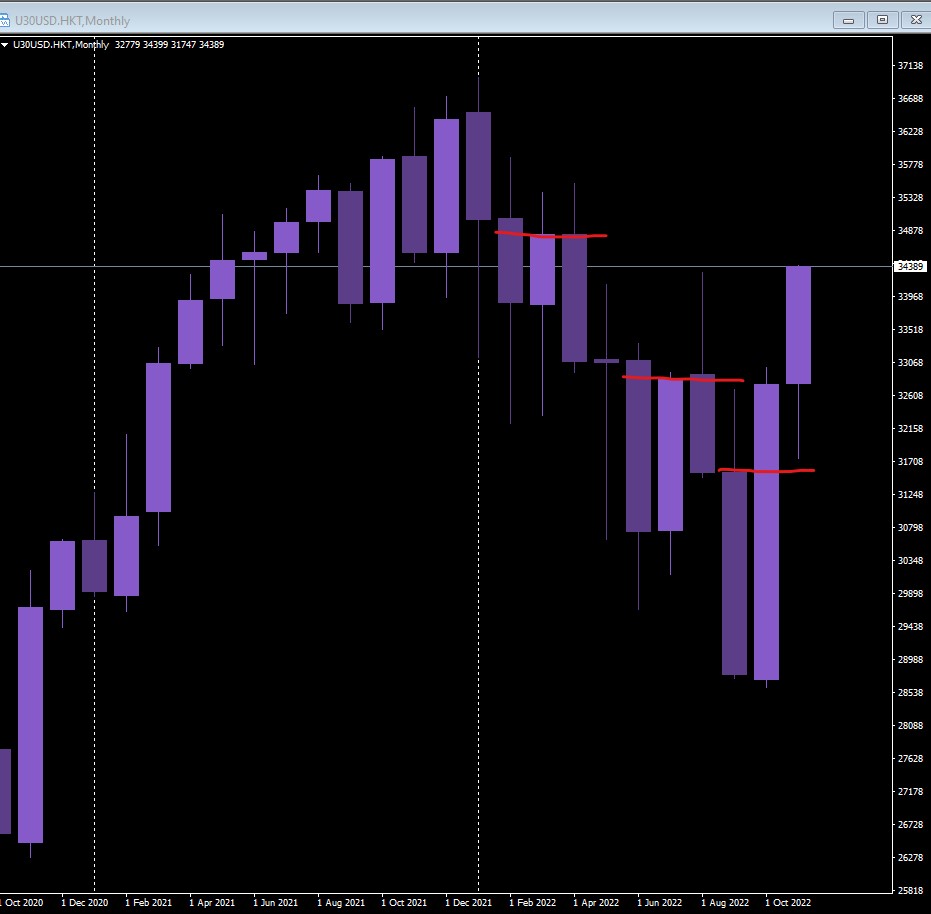Select the current price tag 34389

tap(910, 266)
